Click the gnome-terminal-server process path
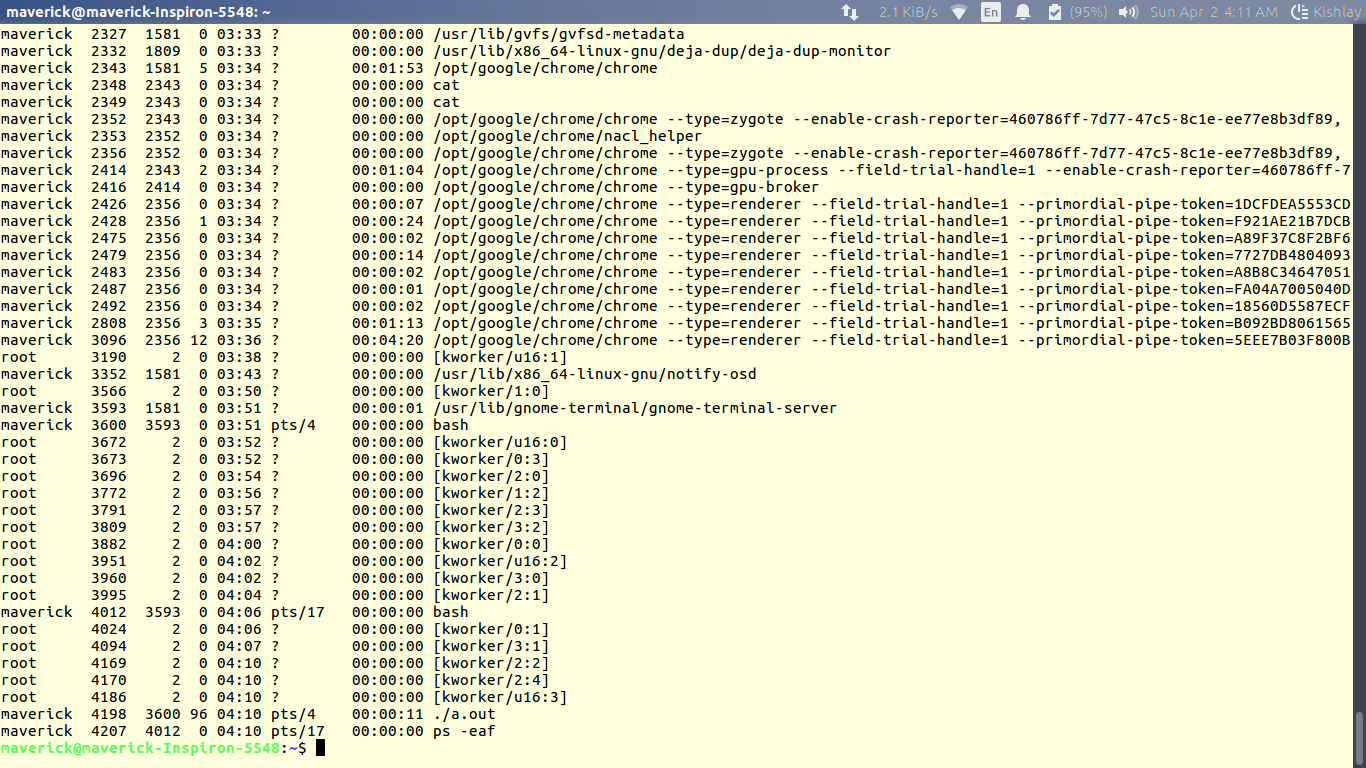This screenshot has width=1366, height=768. pyautogui.click(x=635, y=408)
